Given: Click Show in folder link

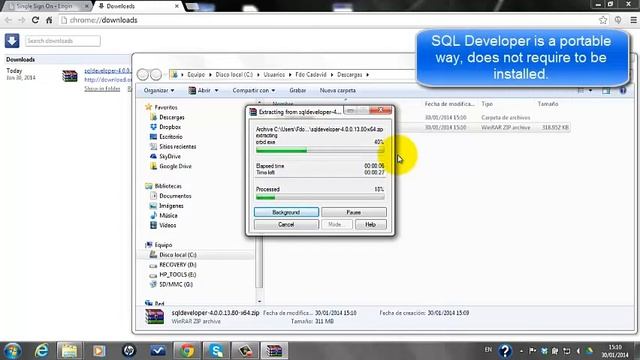Looking at the screenshot, I should 102,89.
